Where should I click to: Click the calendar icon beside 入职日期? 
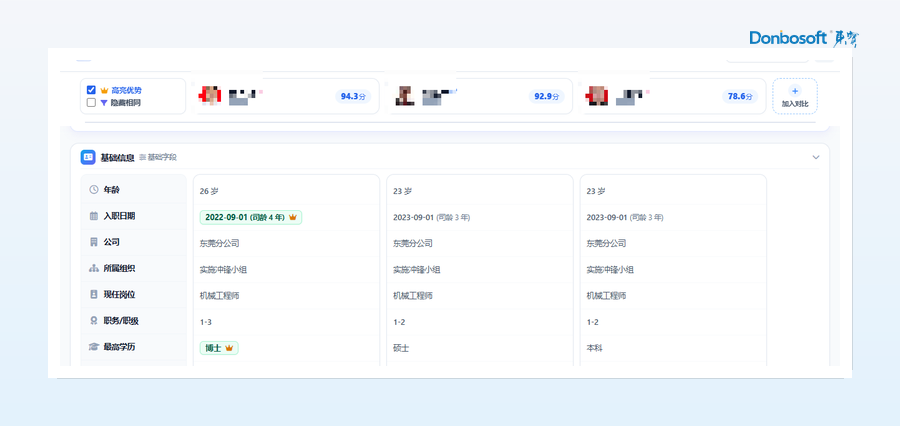(x=94, y=216)
